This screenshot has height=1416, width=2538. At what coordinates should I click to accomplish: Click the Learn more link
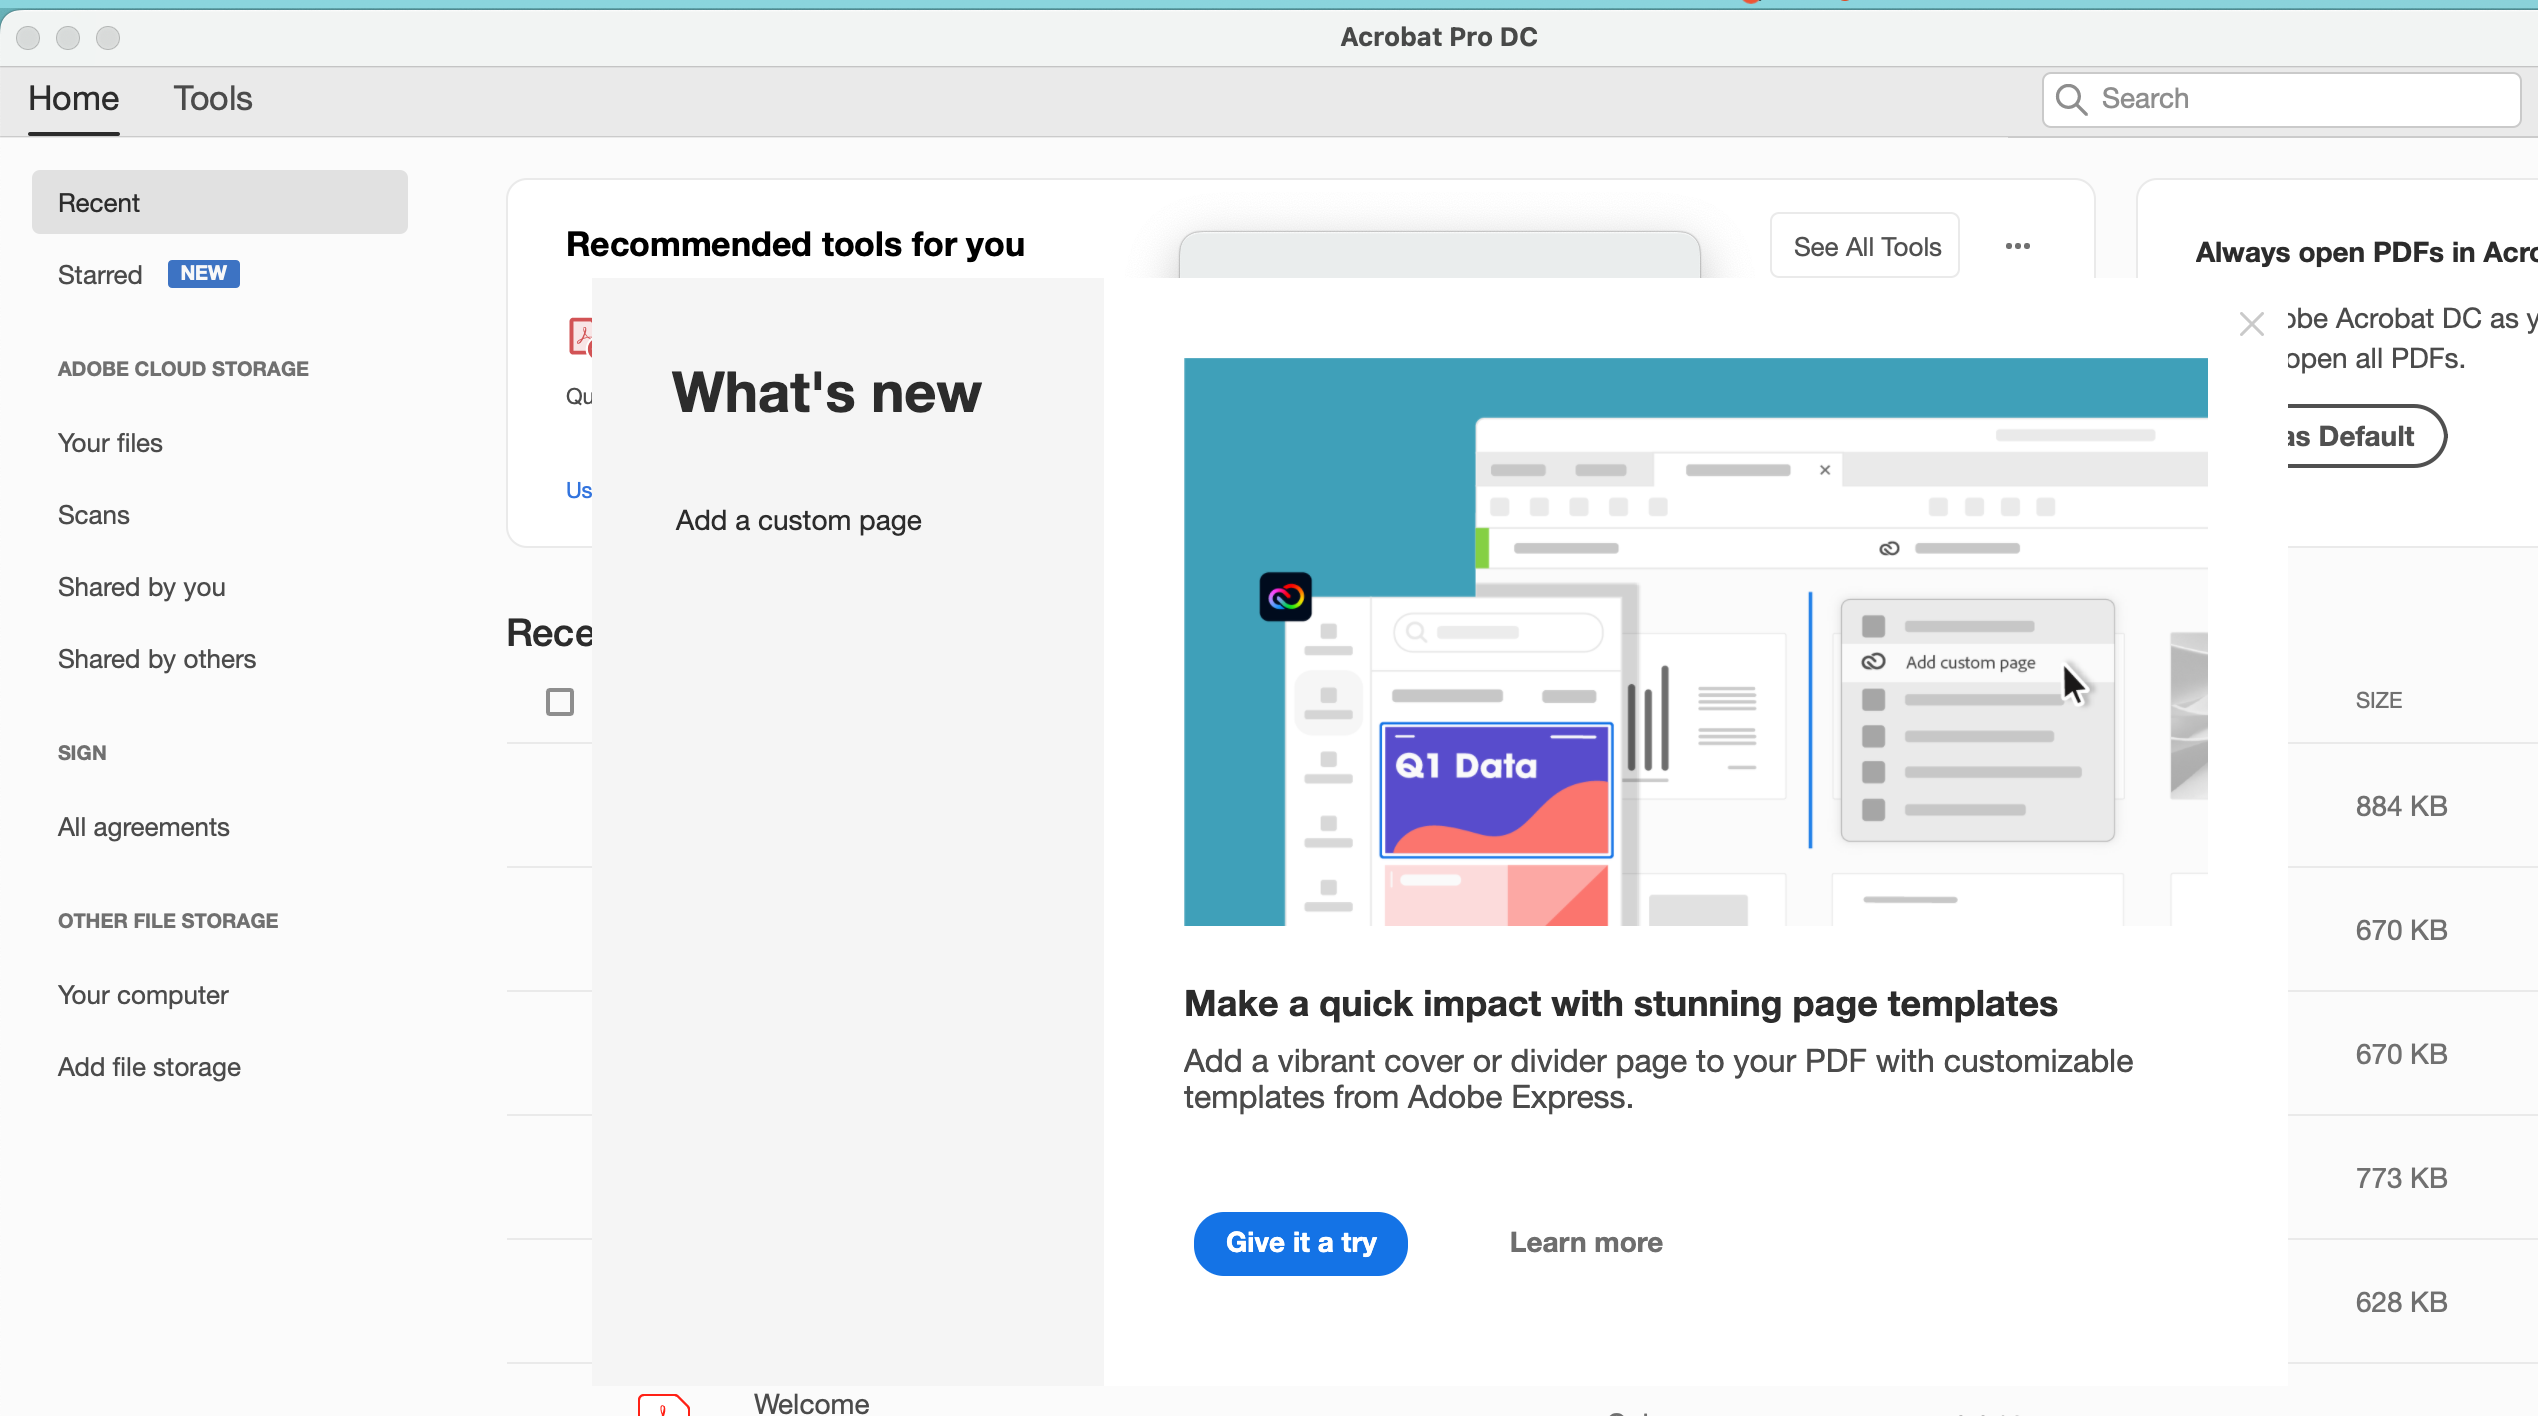(1585, 1242)
